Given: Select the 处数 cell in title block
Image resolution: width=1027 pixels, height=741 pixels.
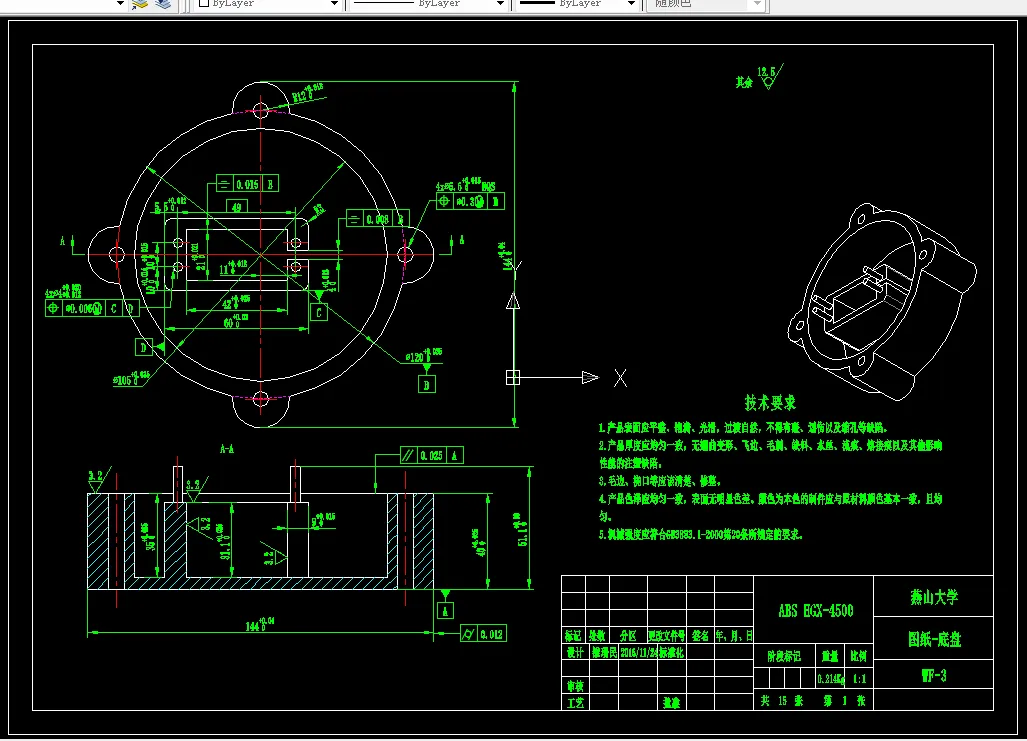Looking at the screenshot, I should [x=597, y=636].
